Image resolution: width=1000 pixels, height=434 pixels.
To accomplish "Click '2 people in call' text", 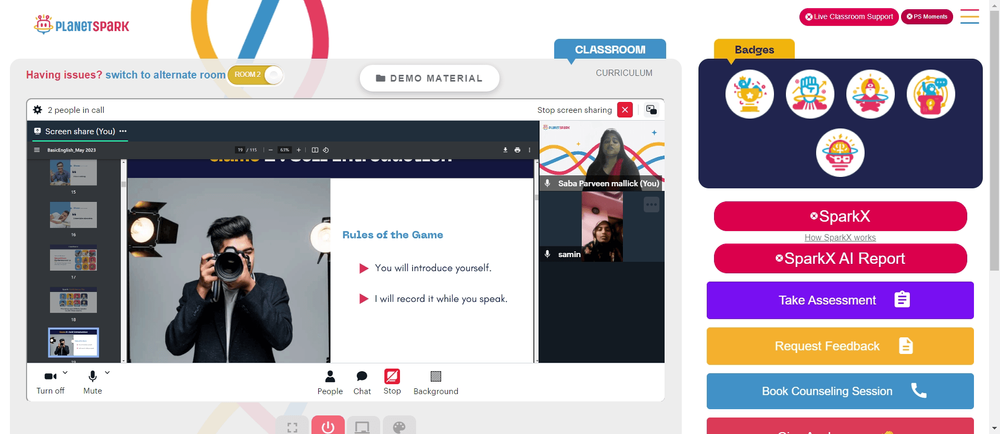I will (76, 110).
